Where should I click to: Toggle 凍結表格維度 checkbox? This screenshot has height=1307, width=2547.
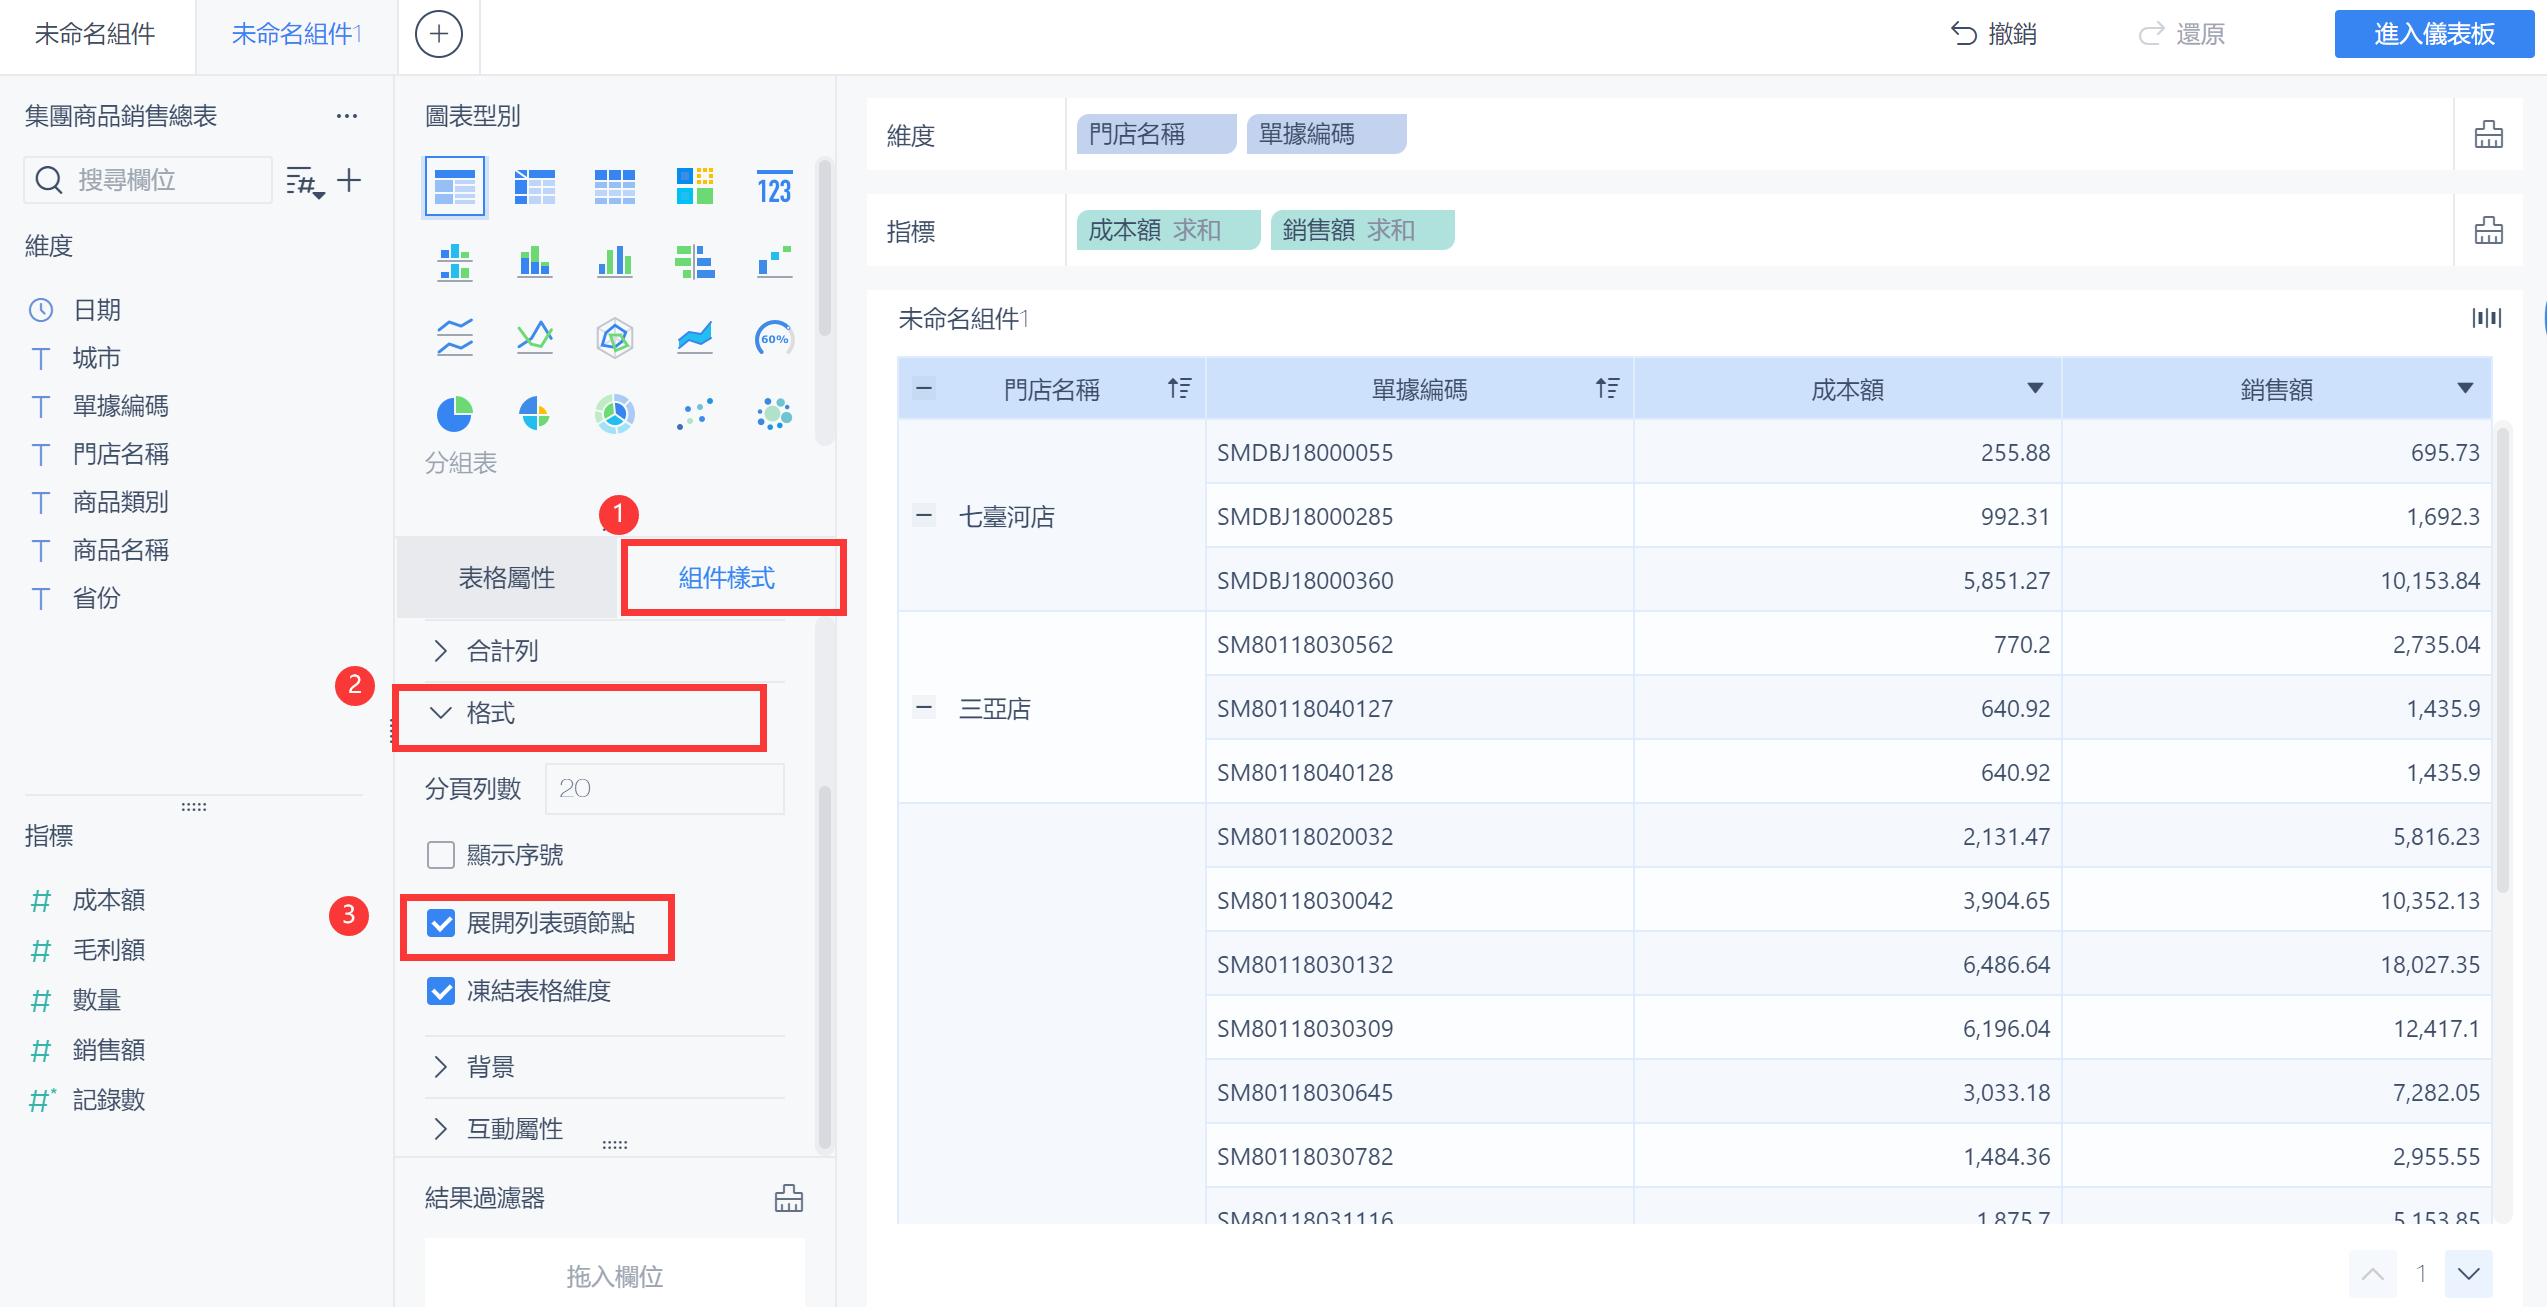[x=441, y=991]
